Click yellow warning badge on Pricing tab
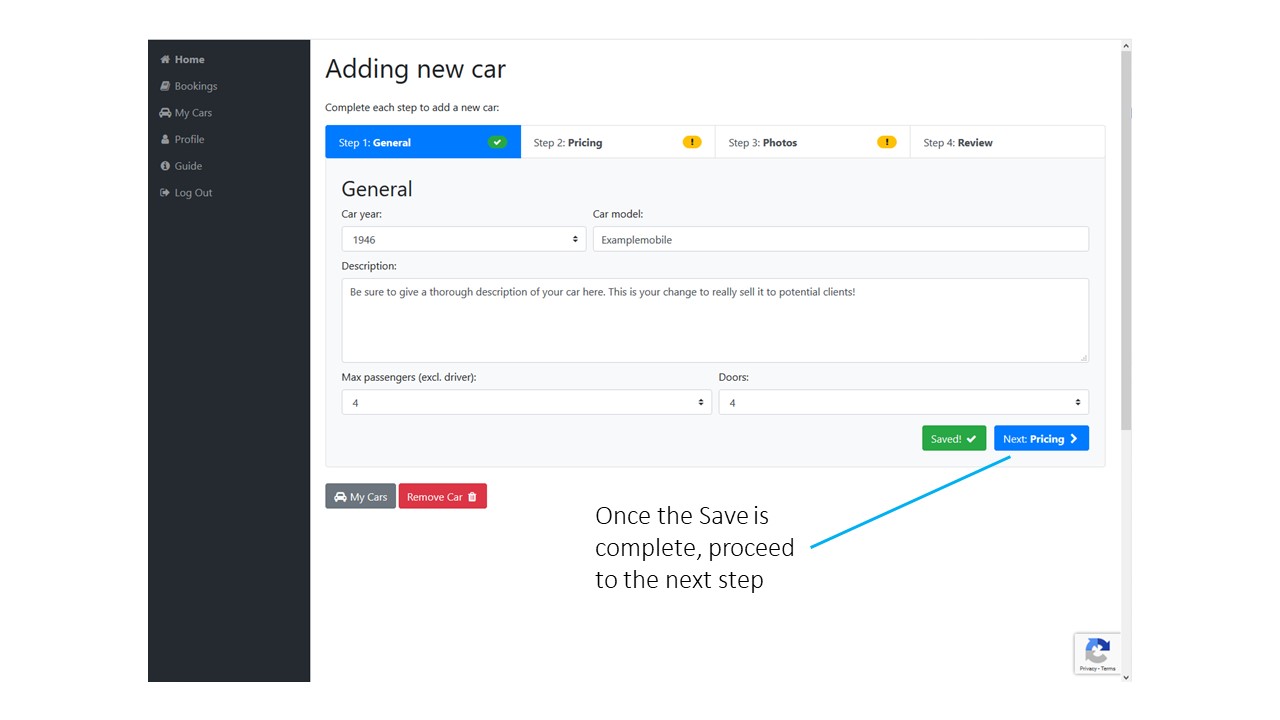 click(x=692, y=142)
